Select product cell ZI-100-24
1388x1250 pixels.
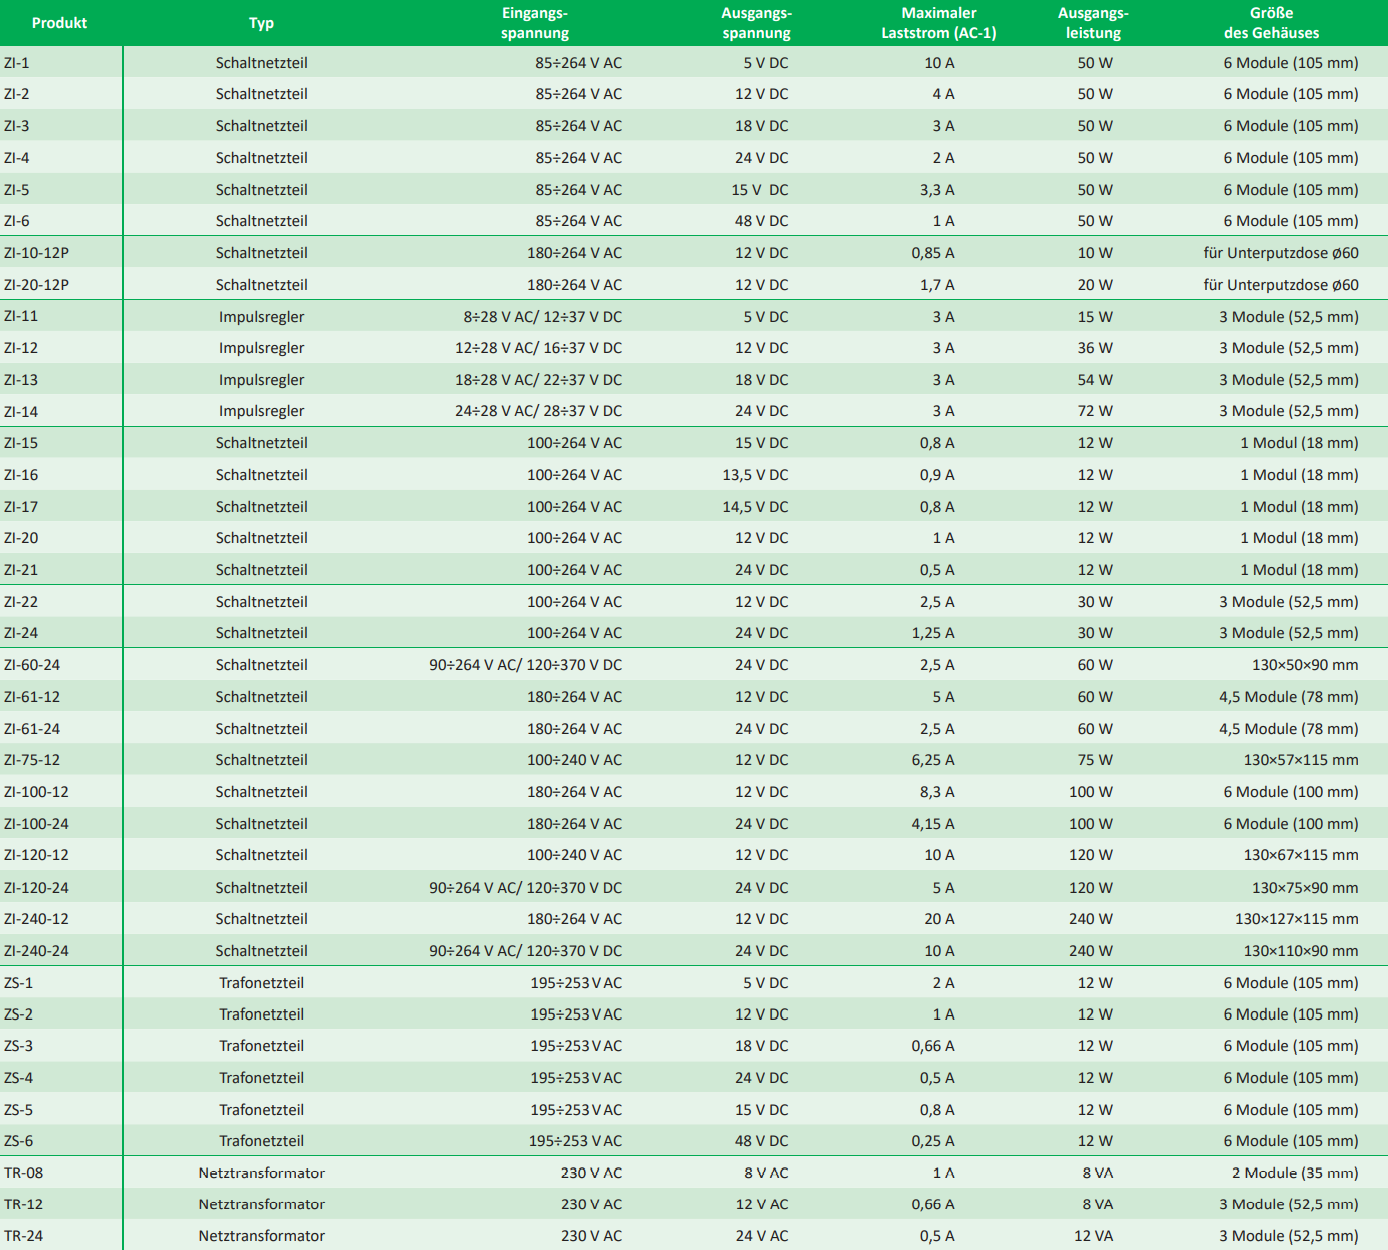[36, 824]
